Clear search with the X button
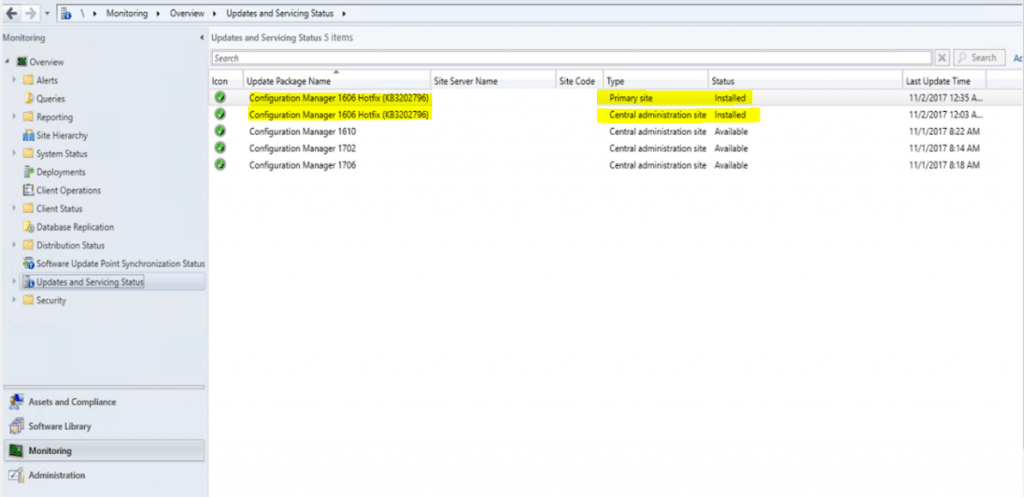1024x497 pixels. (942, 58)
